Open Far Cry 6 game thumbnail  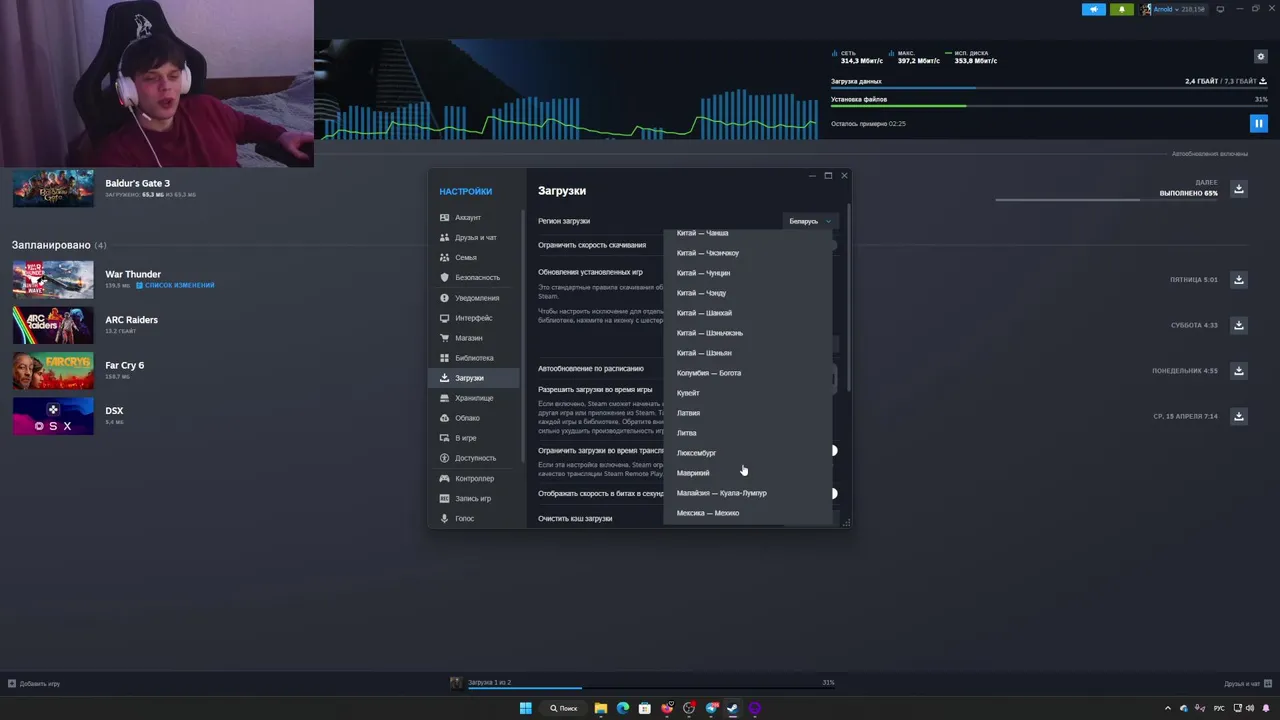pyautogui.click(x=53, y=371)
